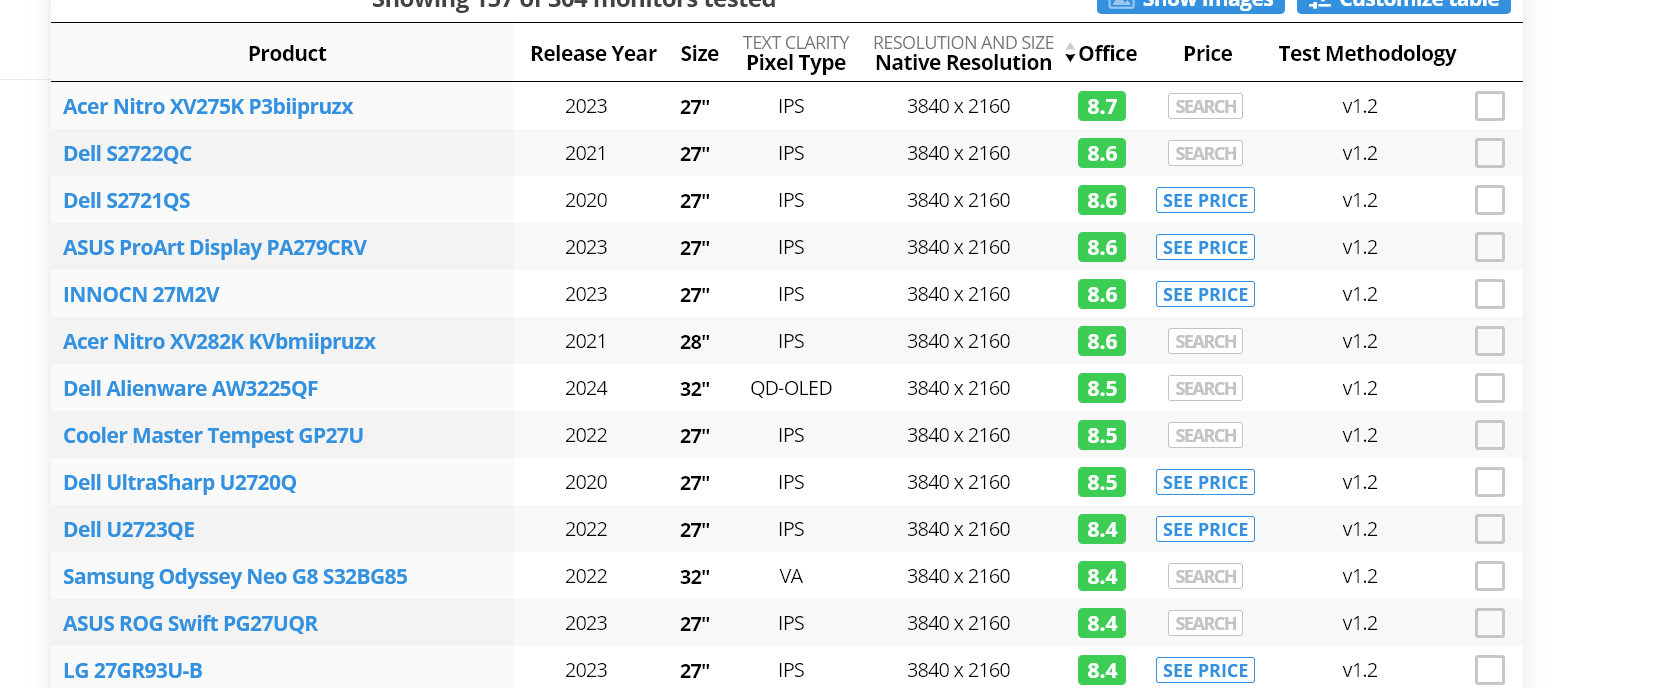Sort by Native Resolution column header
Screen dimensions: 1654x688
coord(963,62)
